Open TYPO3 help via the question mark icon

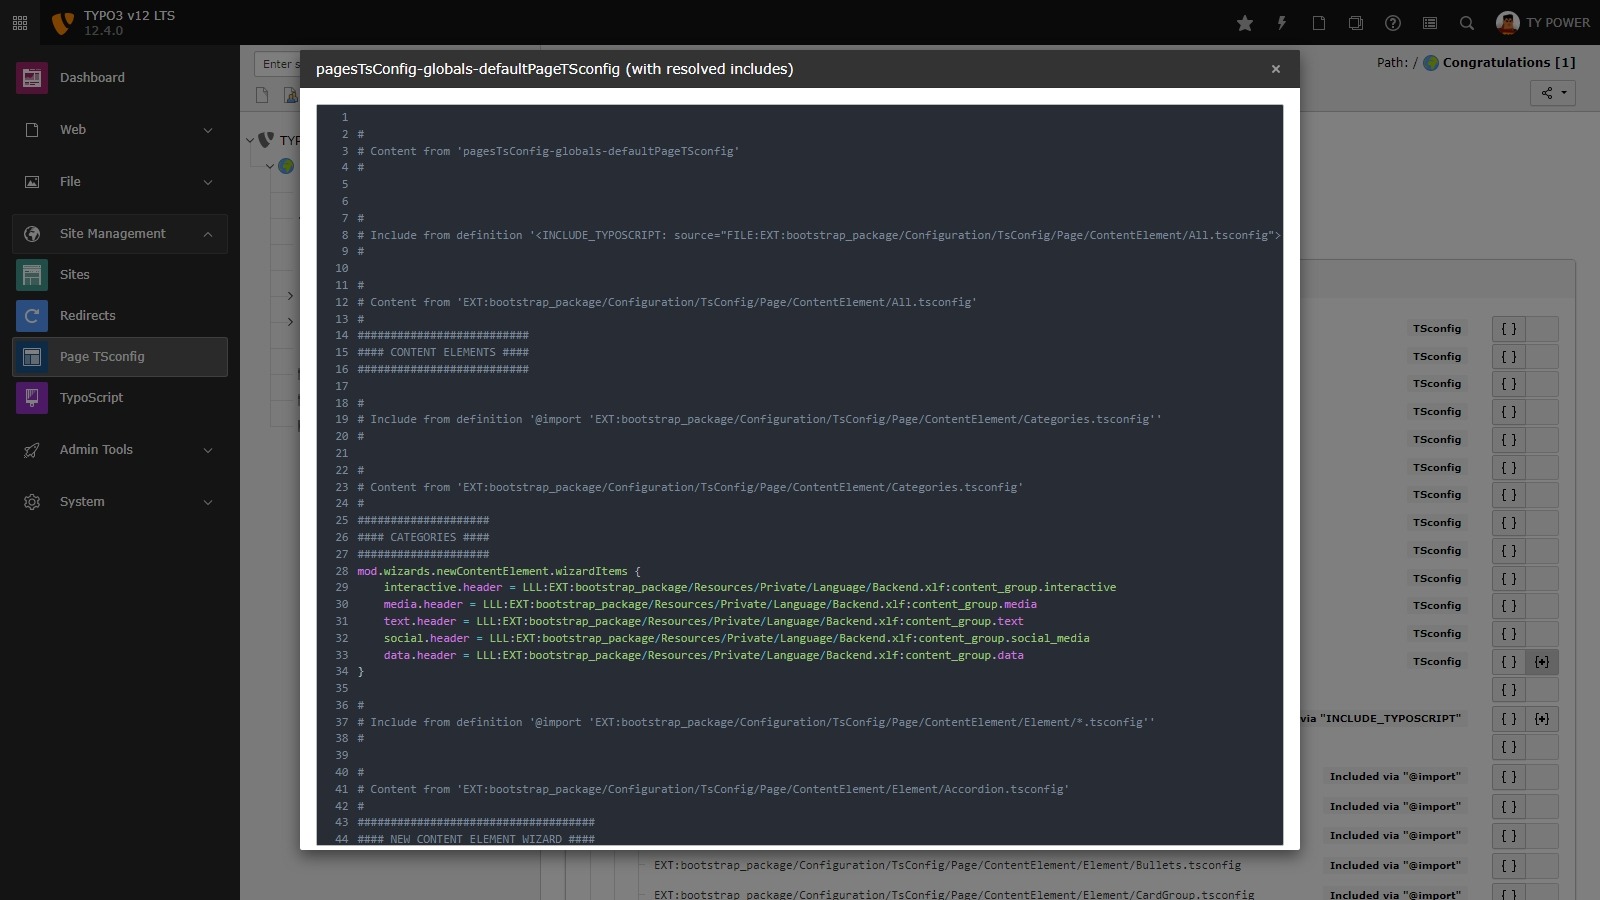coord(1392,22)
